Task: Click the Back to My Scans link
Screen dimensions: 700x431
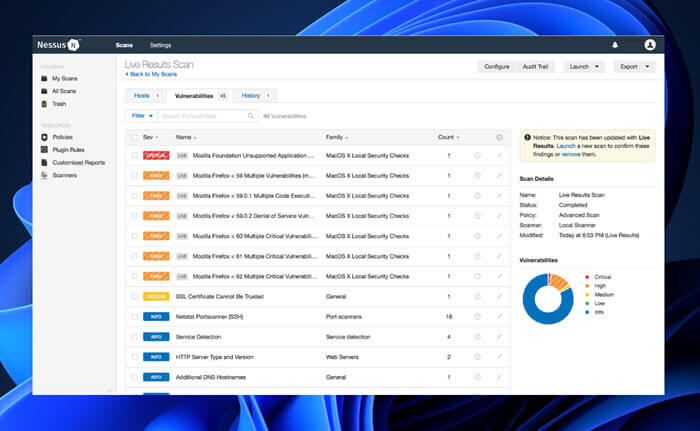Action: (x=151, y=74)
